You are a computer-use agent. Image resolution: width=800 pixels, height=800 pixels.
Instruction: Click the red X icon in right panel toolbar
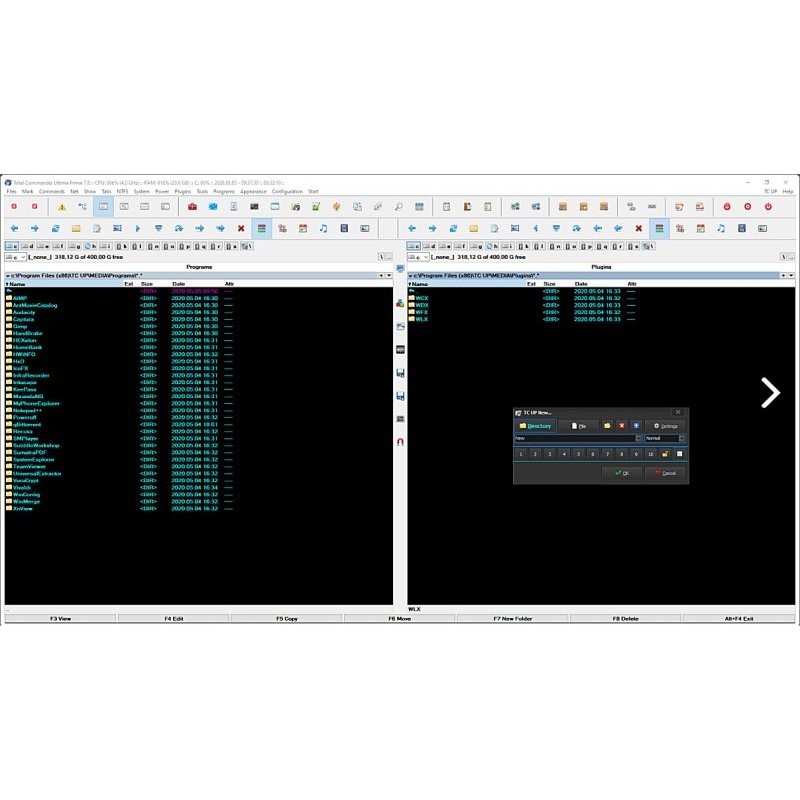coord(638,228)
